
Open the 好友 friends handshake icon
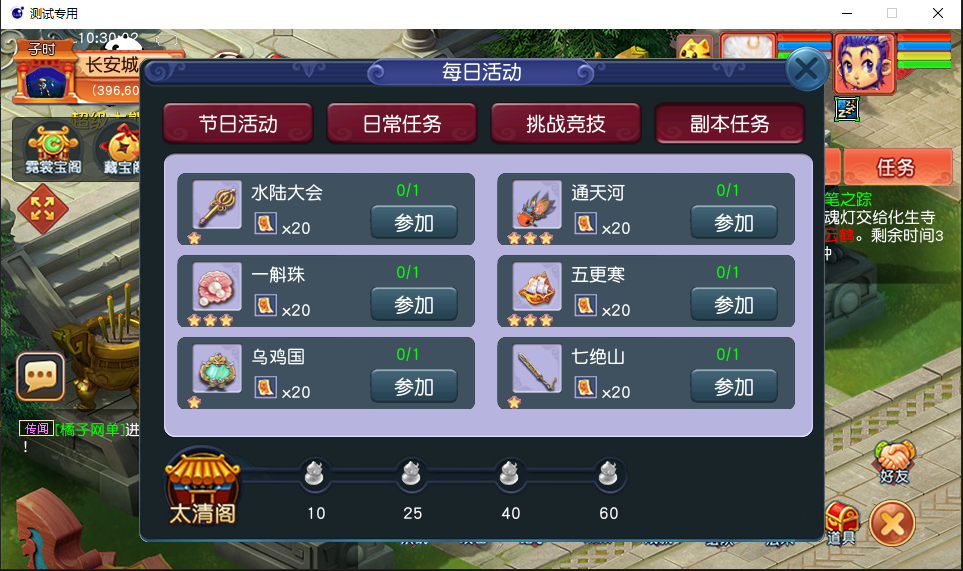point(894,462)
